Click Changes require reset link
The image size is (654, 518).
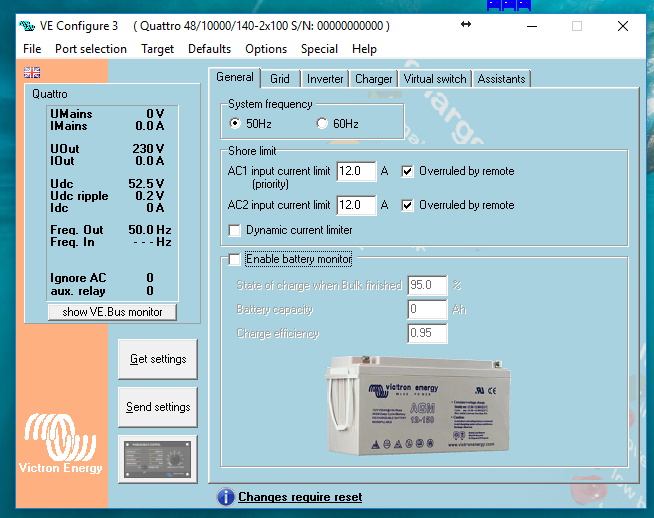(x=300, y=497)
